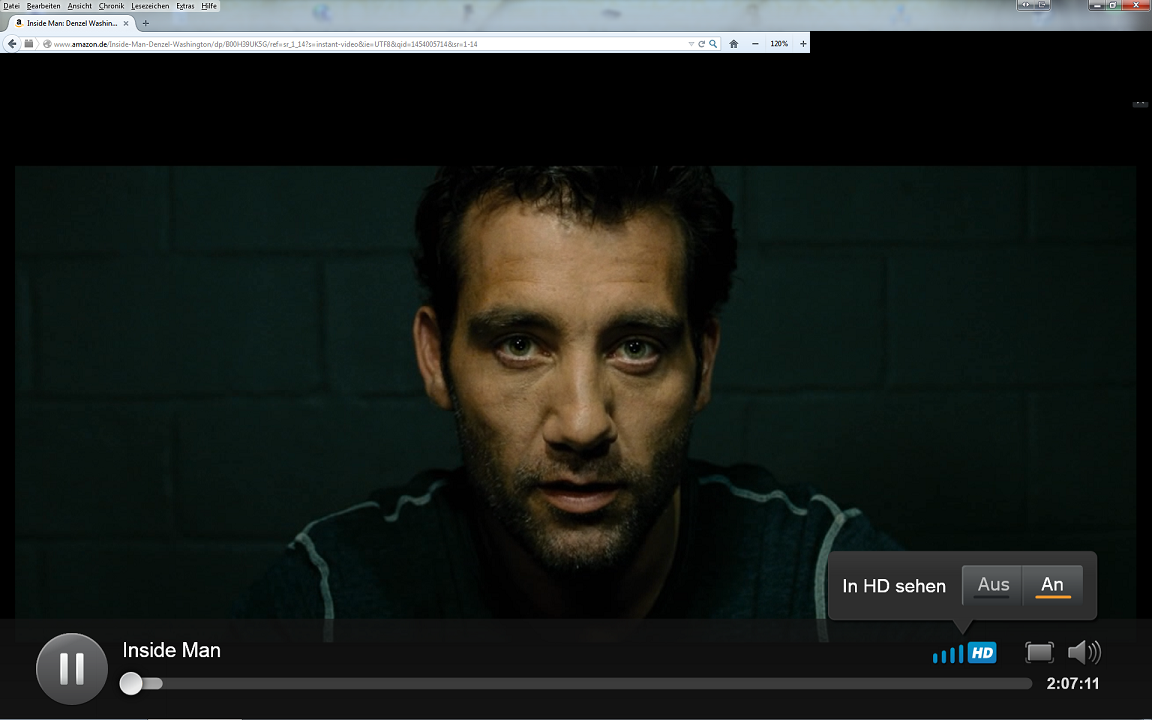This screenshot has height=720, width=1152.
Task: Click the site identity icon before the URL
Action: [47, 44]
